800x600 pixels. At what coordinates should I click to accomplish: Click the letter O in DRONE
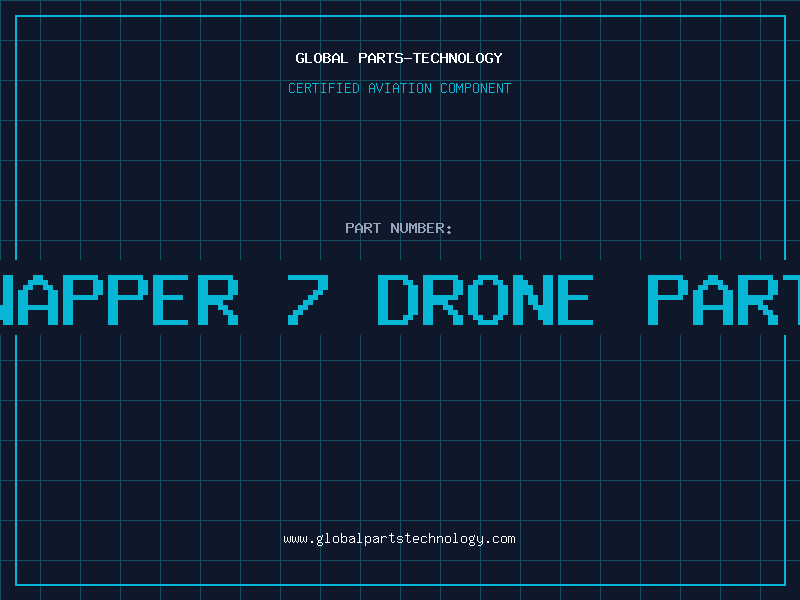488,300
